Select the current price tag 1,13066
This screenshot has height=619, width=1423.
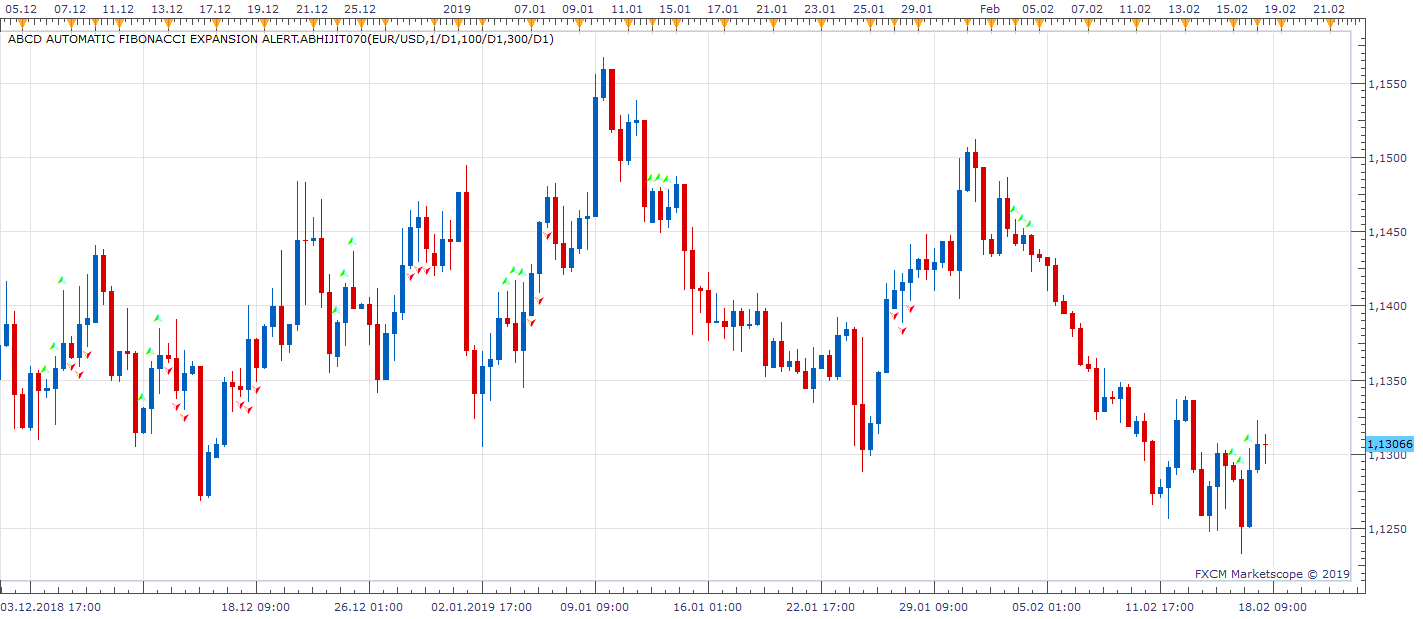tap(1389, 444)
